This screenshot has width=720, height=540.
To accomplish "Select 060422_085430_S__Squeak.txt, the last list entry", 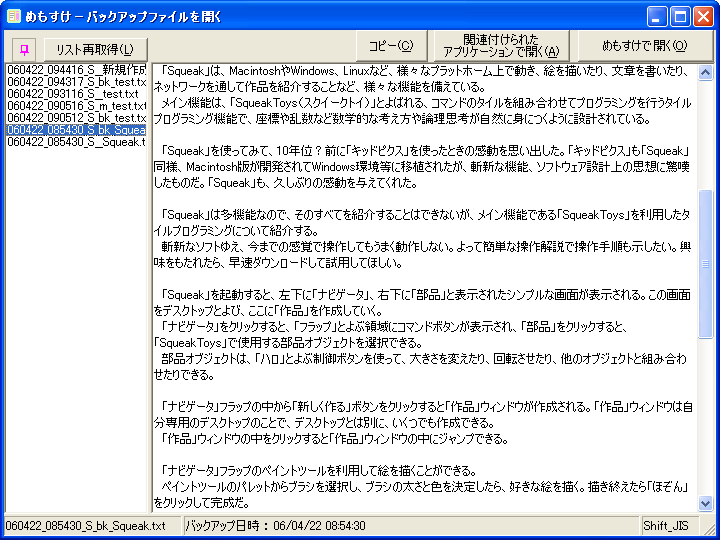I will click(x=76, y=142).
